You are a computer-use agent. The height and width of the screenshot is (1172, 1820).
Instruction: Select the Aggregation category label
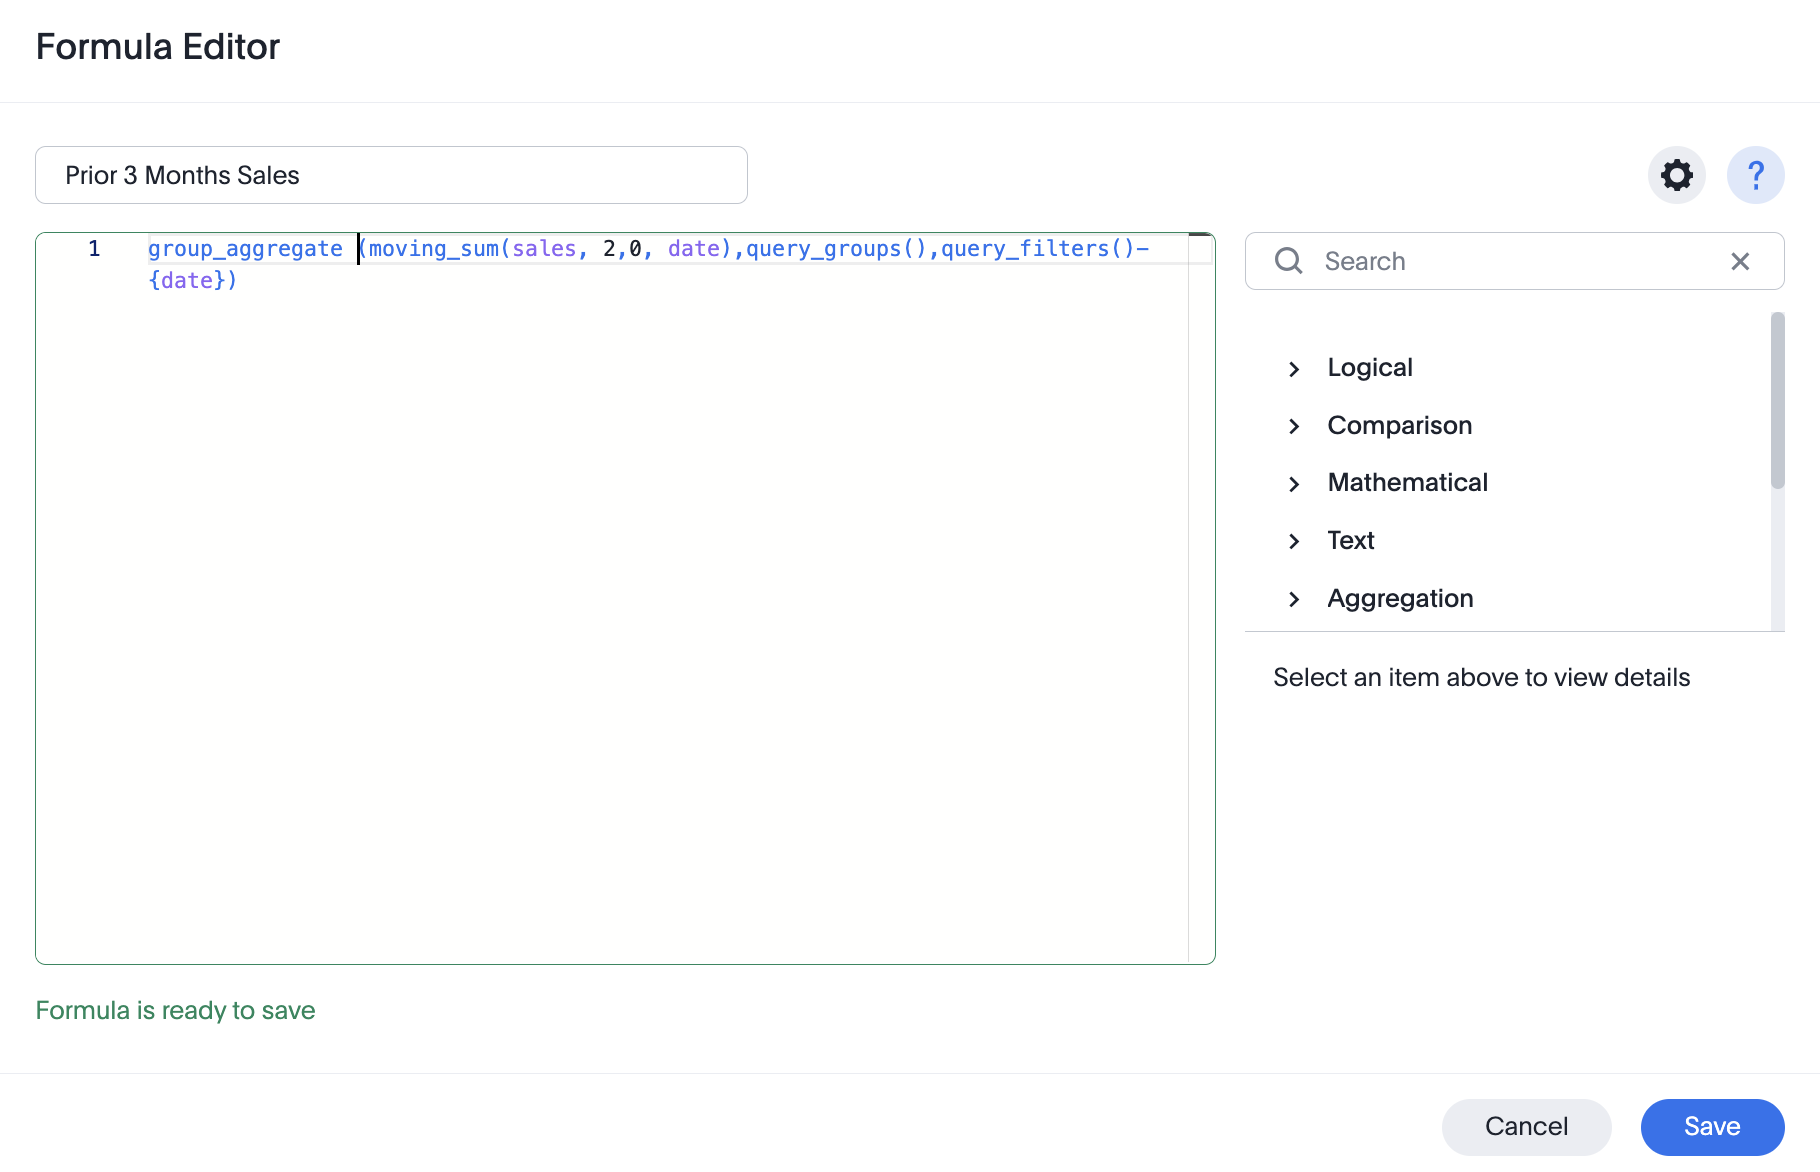[x=1399, y=598]
